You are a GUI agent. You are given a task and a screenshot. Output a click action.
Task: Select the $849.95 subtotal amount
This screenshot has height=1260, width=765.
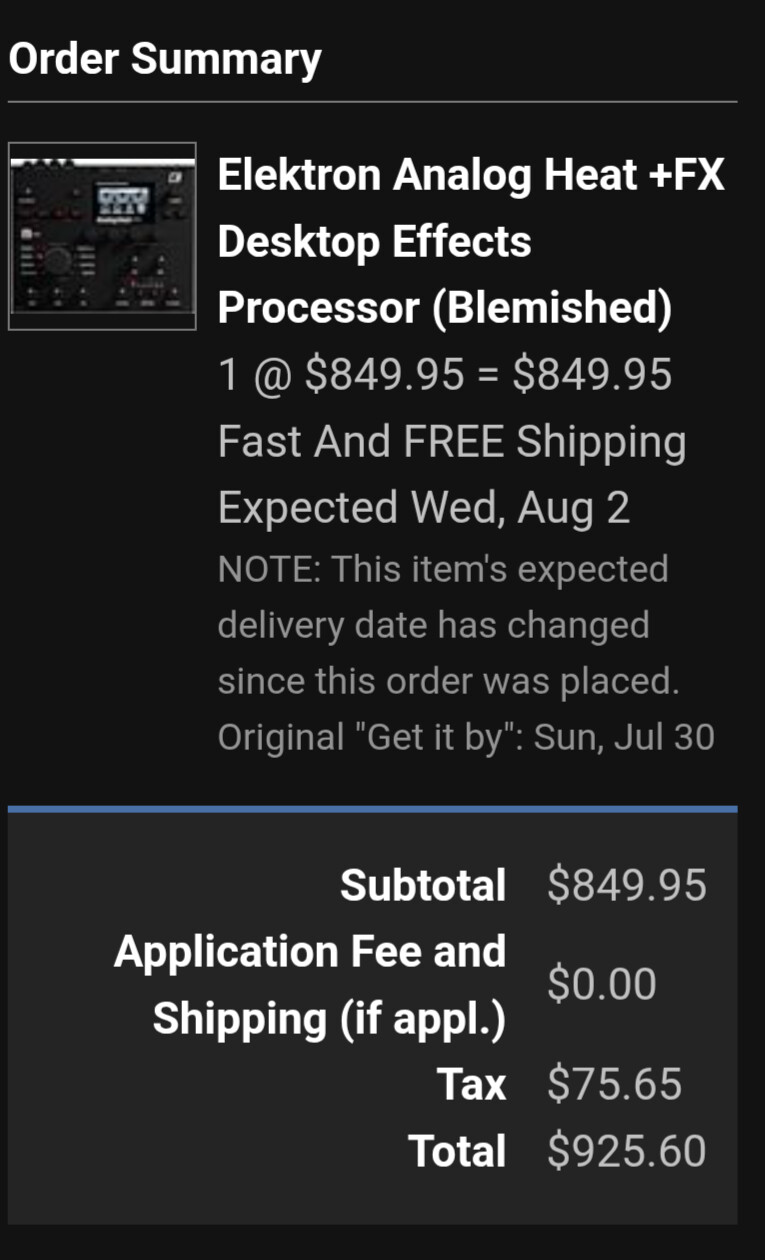(627, 885)
